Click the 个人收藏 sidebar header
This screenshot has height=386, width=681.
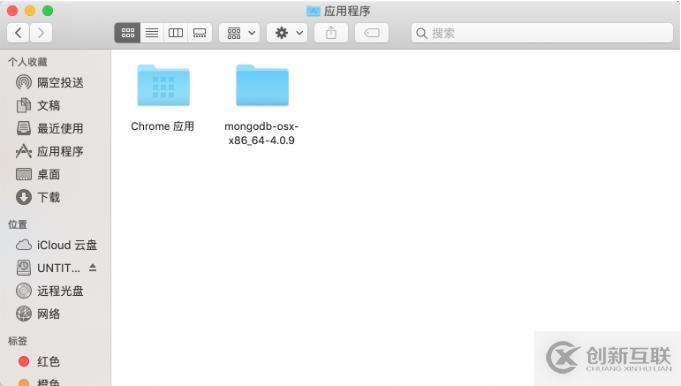[x=27, y=62]
